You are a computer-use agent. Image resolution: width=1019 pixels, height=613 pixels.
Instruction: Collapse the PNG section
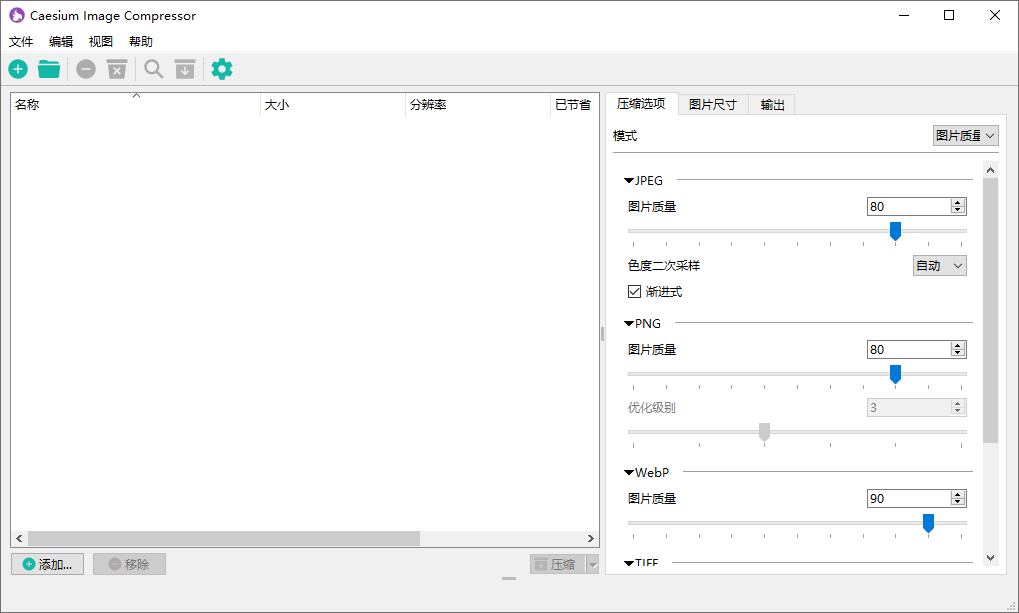(x=628, y=324)
